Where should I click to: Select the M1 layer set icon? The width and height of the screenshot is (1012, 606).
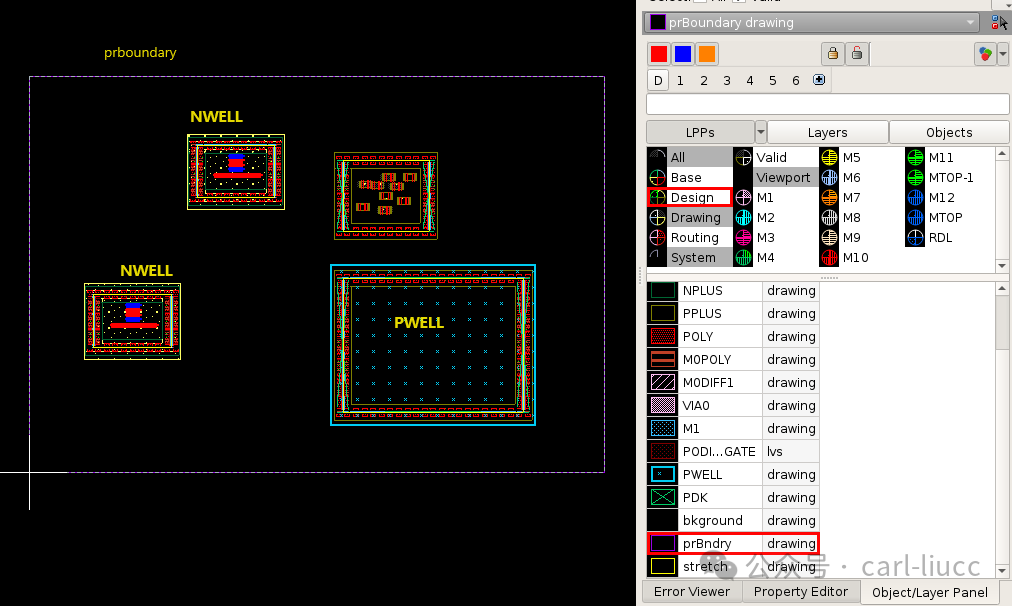pos(744,197)
